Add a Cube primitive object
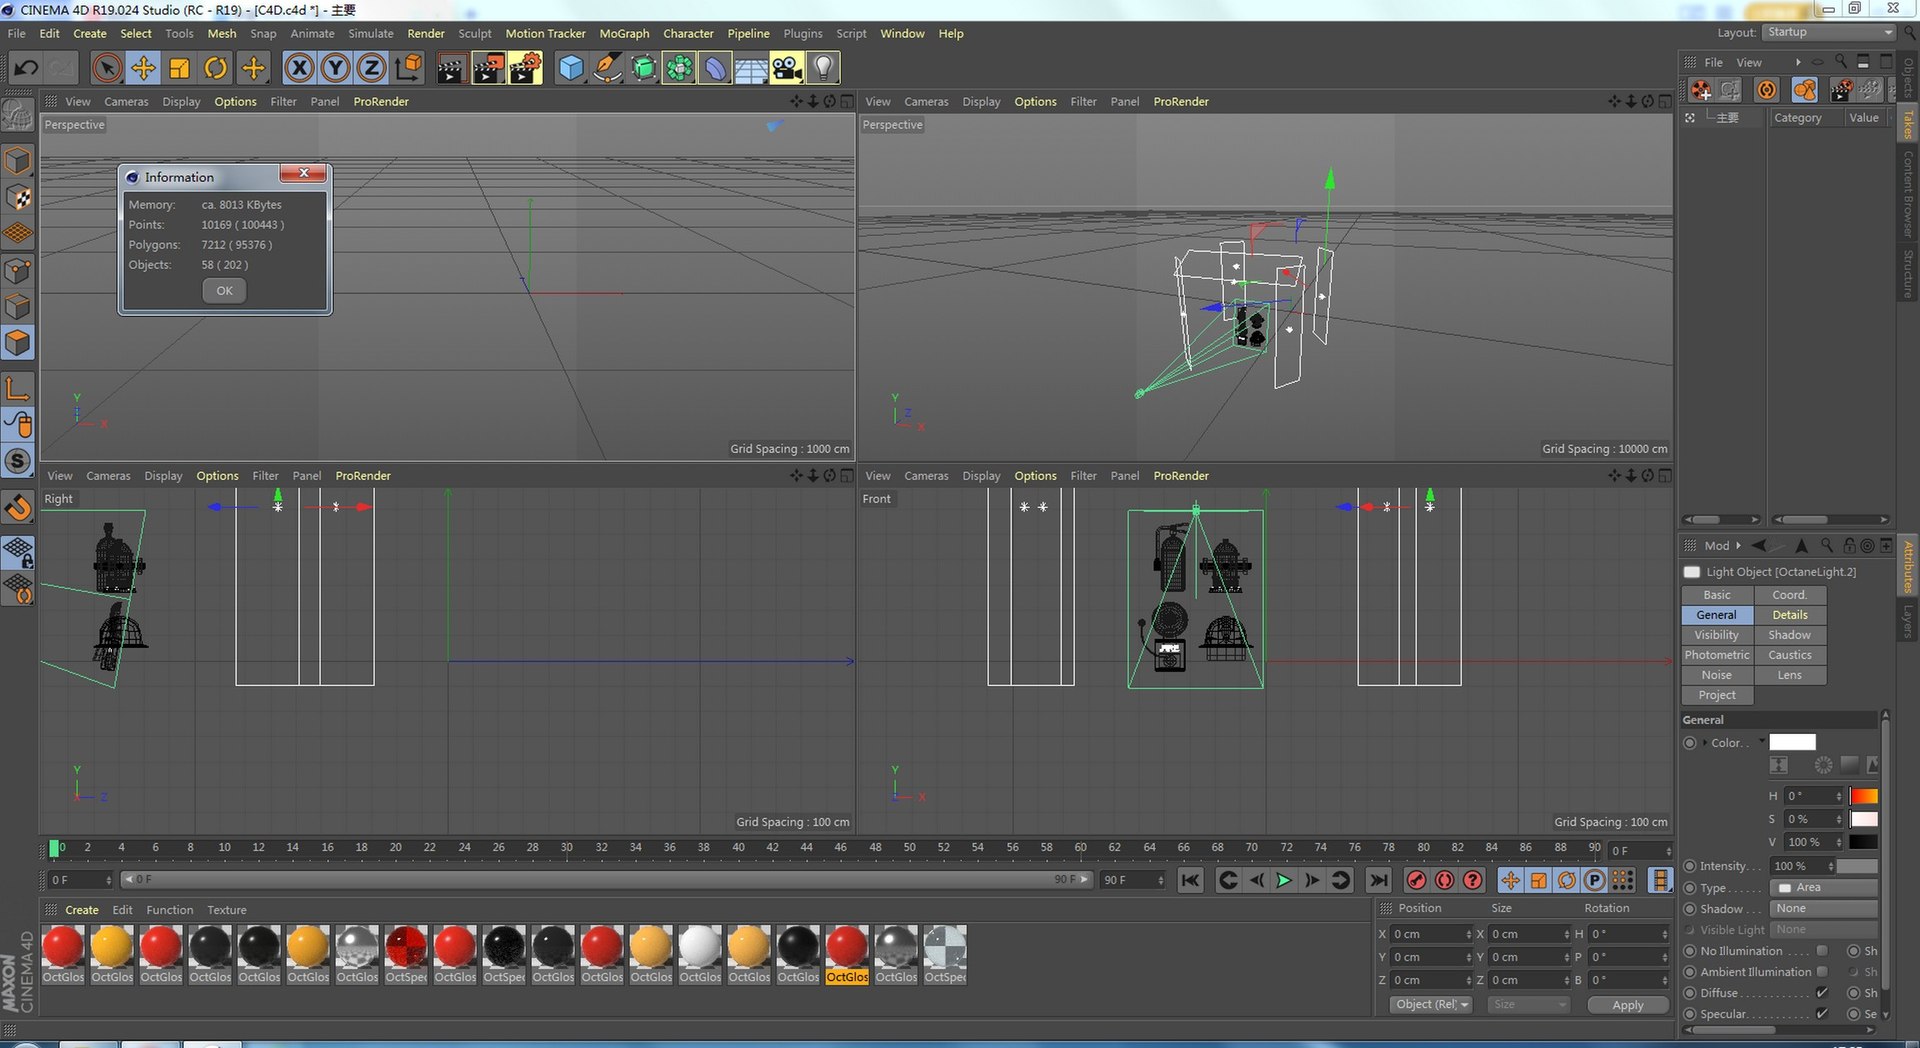1920x1048 pixels. coord(571,68)
